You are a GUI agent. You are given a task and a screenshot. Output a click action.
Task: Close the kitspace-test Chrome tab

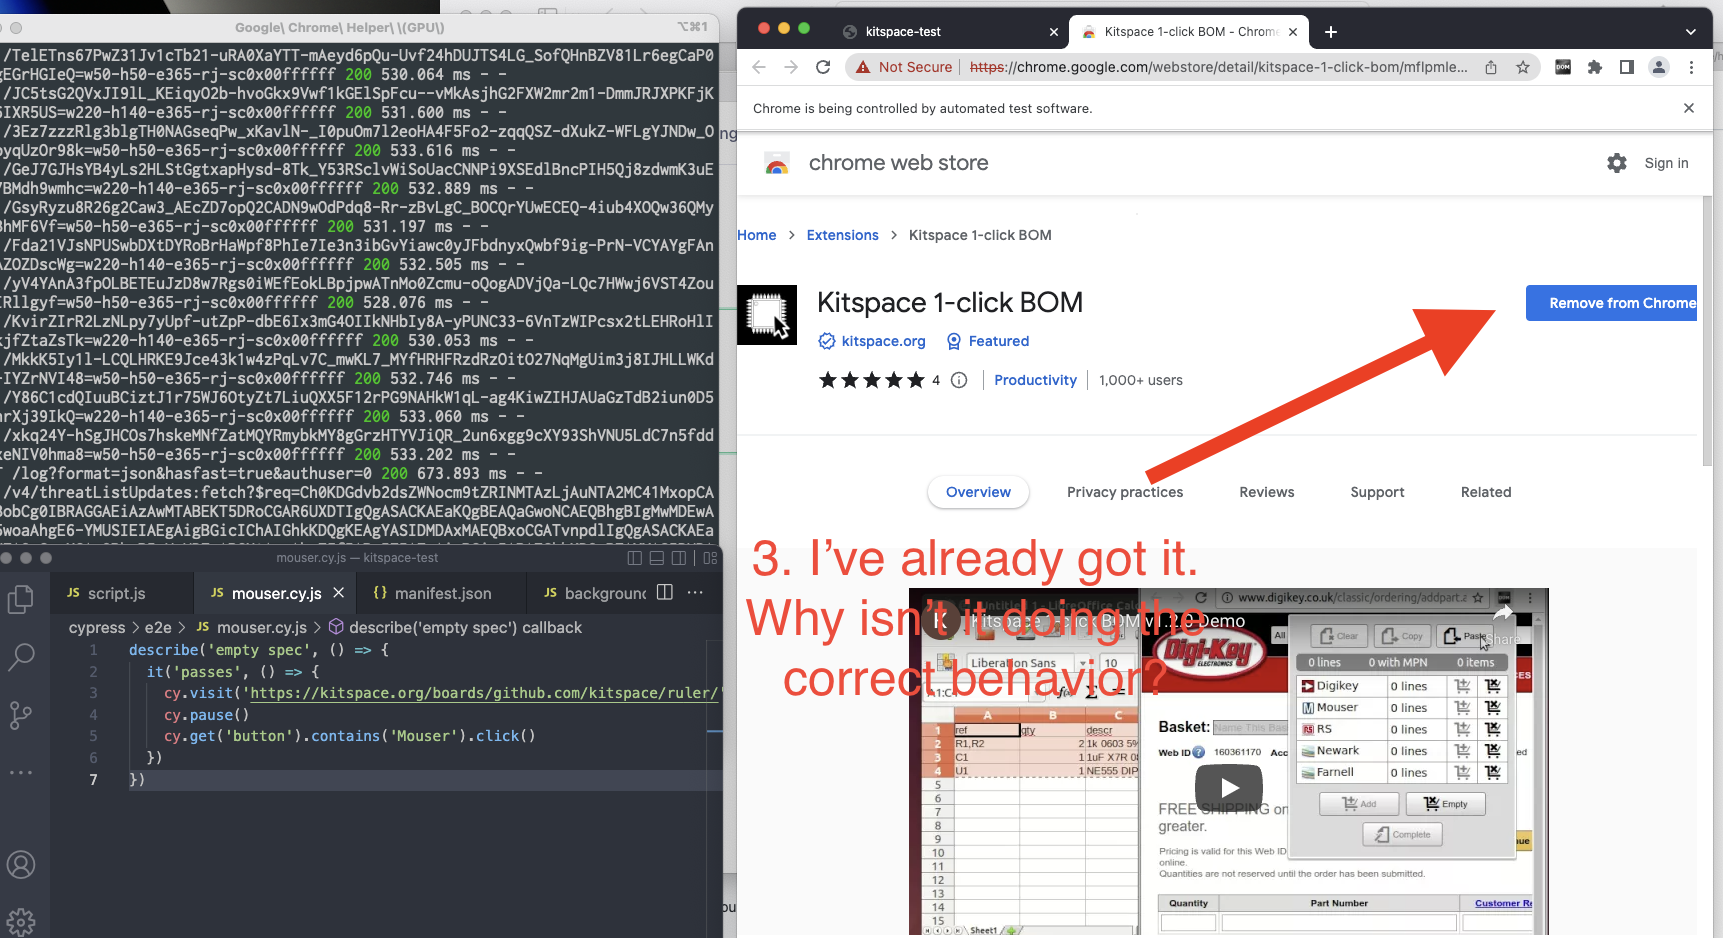pos(1054,32)
